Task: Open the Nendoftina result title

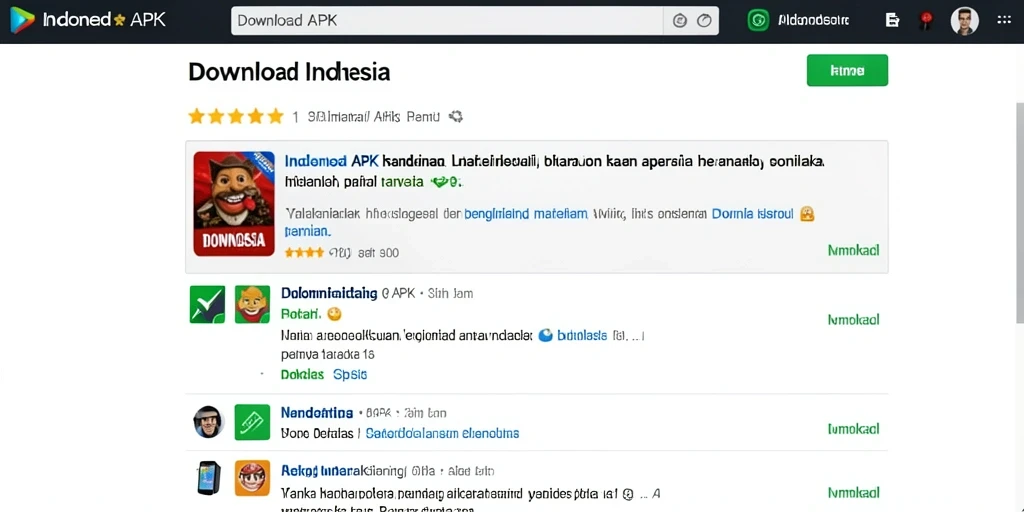Action: 317,413
